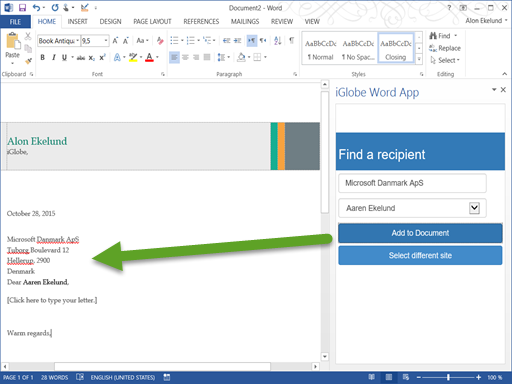
Task: Toggle Italic formatting
Action: tap(53, 57)
